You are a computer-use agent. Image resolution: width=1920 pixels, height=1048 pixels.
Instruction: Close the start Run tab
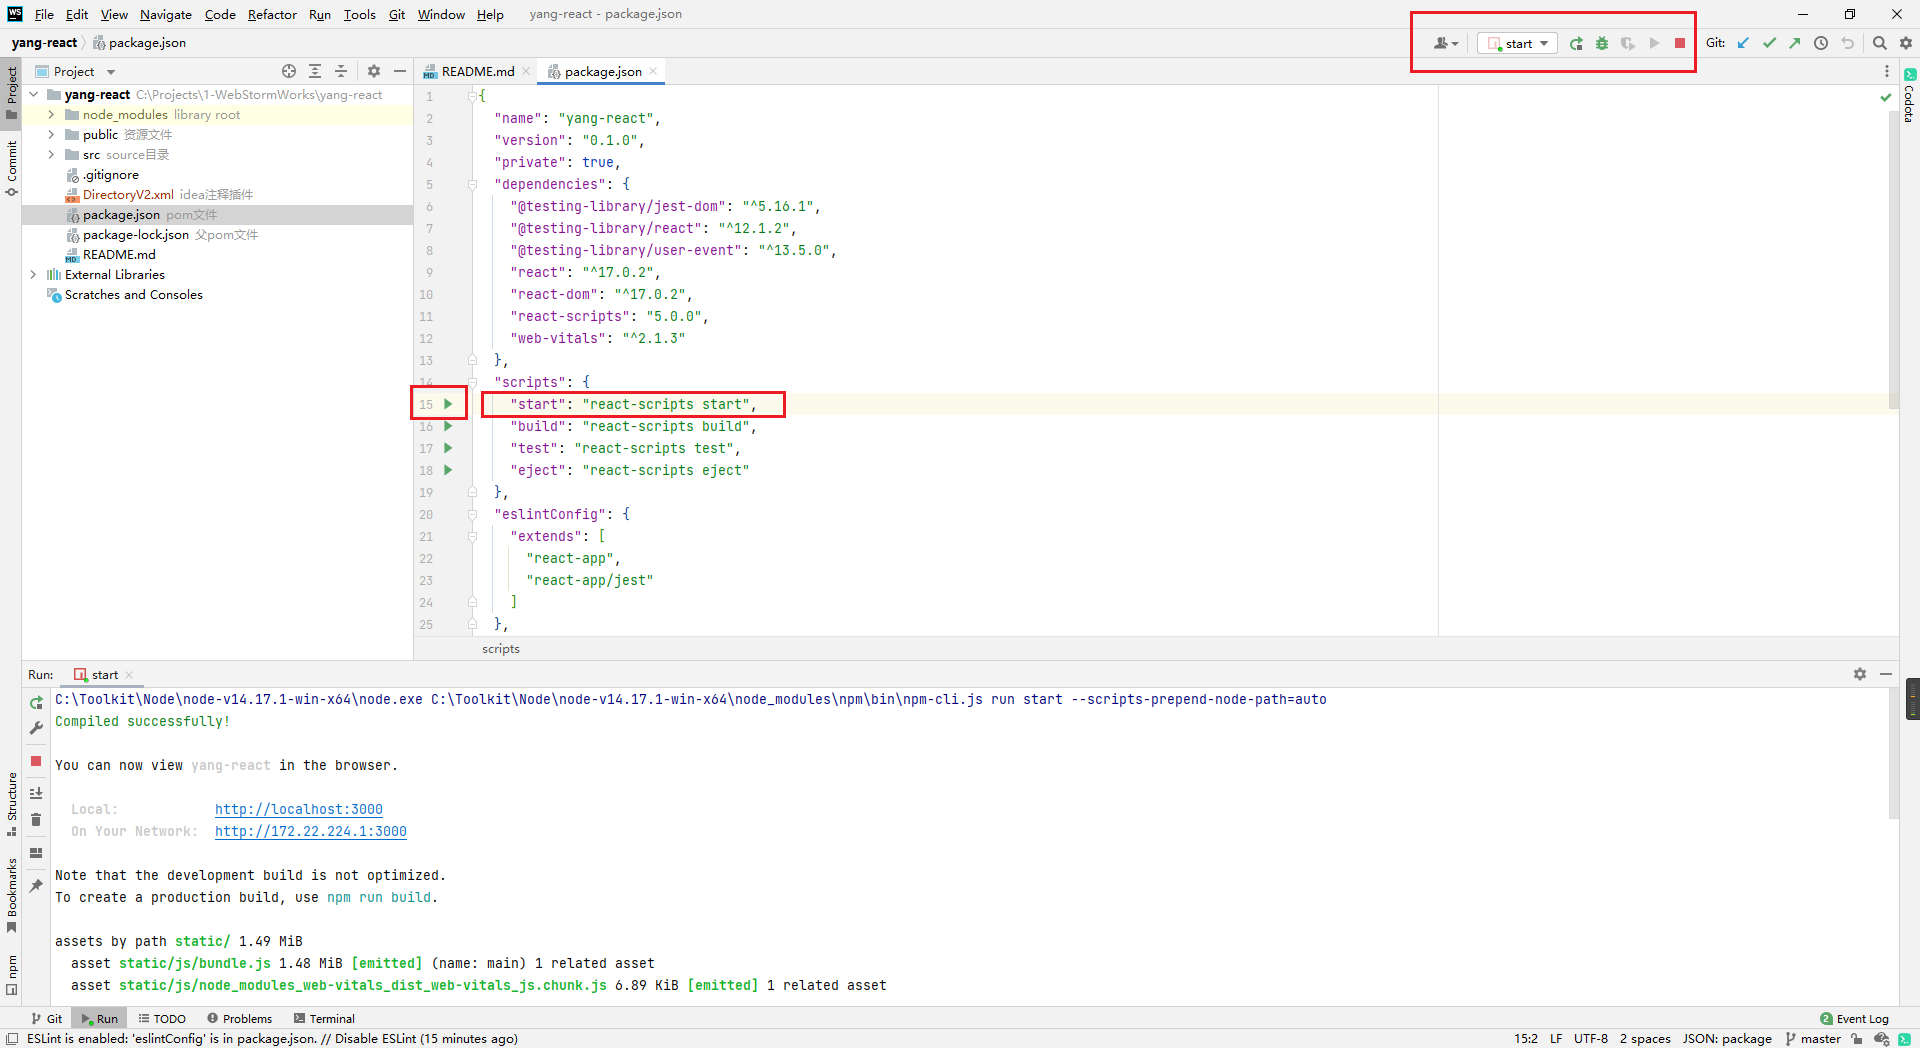click(129, 675)
